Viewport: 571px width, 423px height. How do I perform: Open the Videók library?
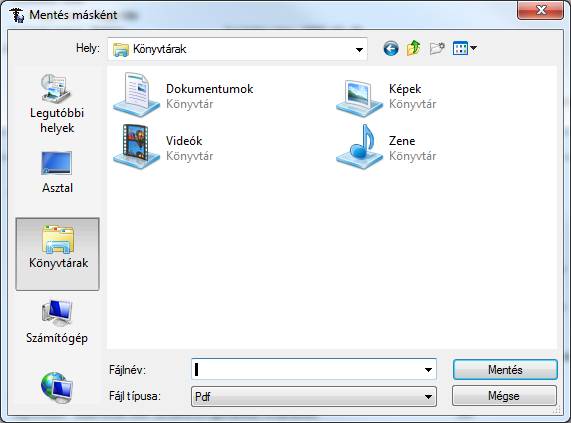(163, 147)
